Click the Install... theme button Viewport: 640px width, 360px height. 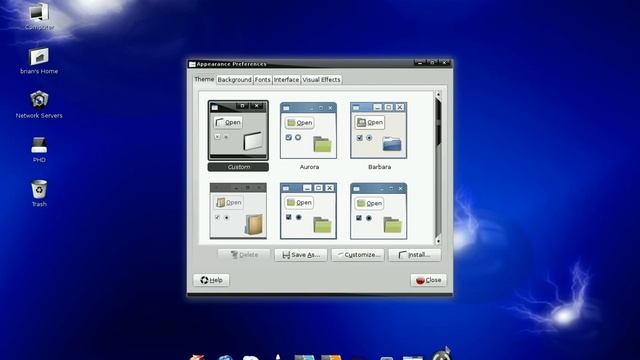coord(415,255)
